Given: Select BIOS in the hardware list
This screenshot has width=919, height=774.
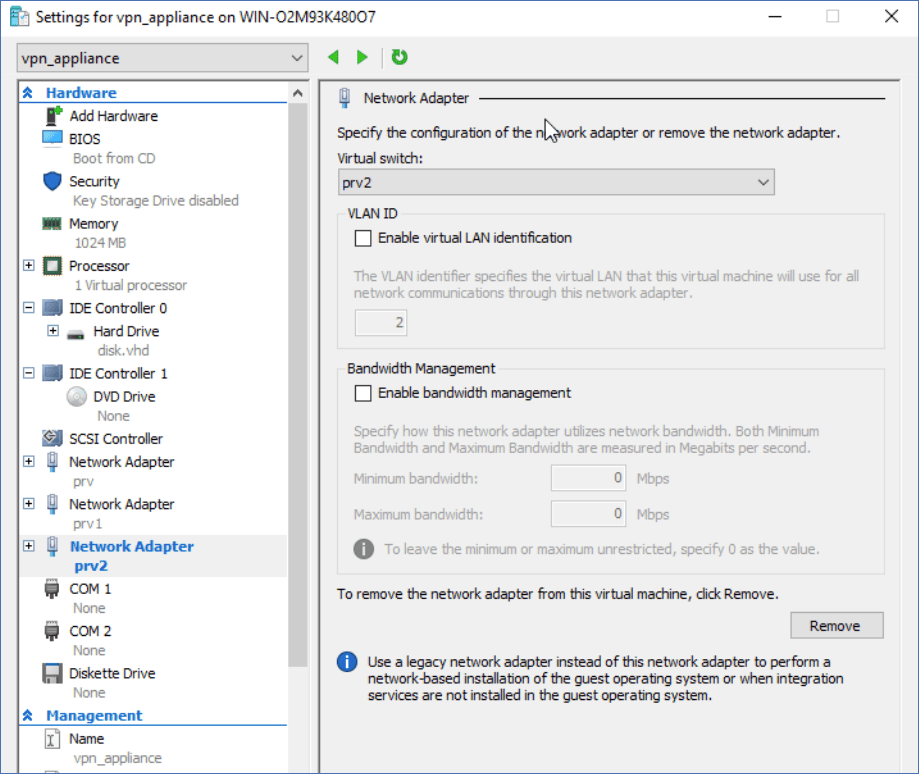Looking at the screenshot, I should point(84,139).
